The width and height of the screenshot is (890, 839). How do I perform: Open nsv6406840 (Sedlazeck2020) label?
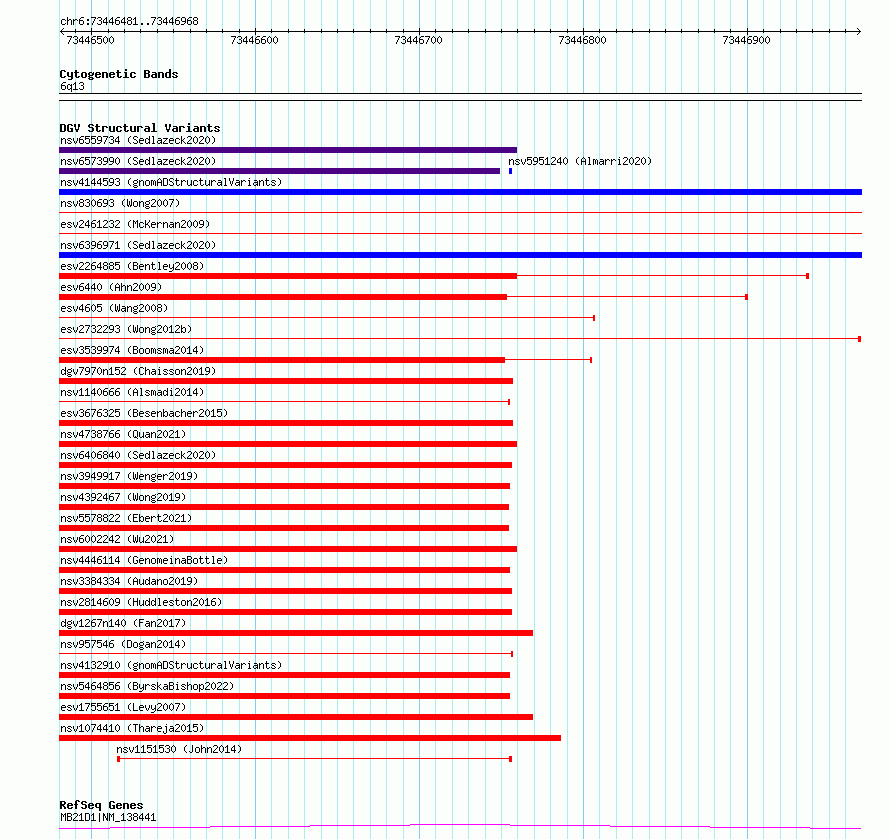tap(138, 455)
